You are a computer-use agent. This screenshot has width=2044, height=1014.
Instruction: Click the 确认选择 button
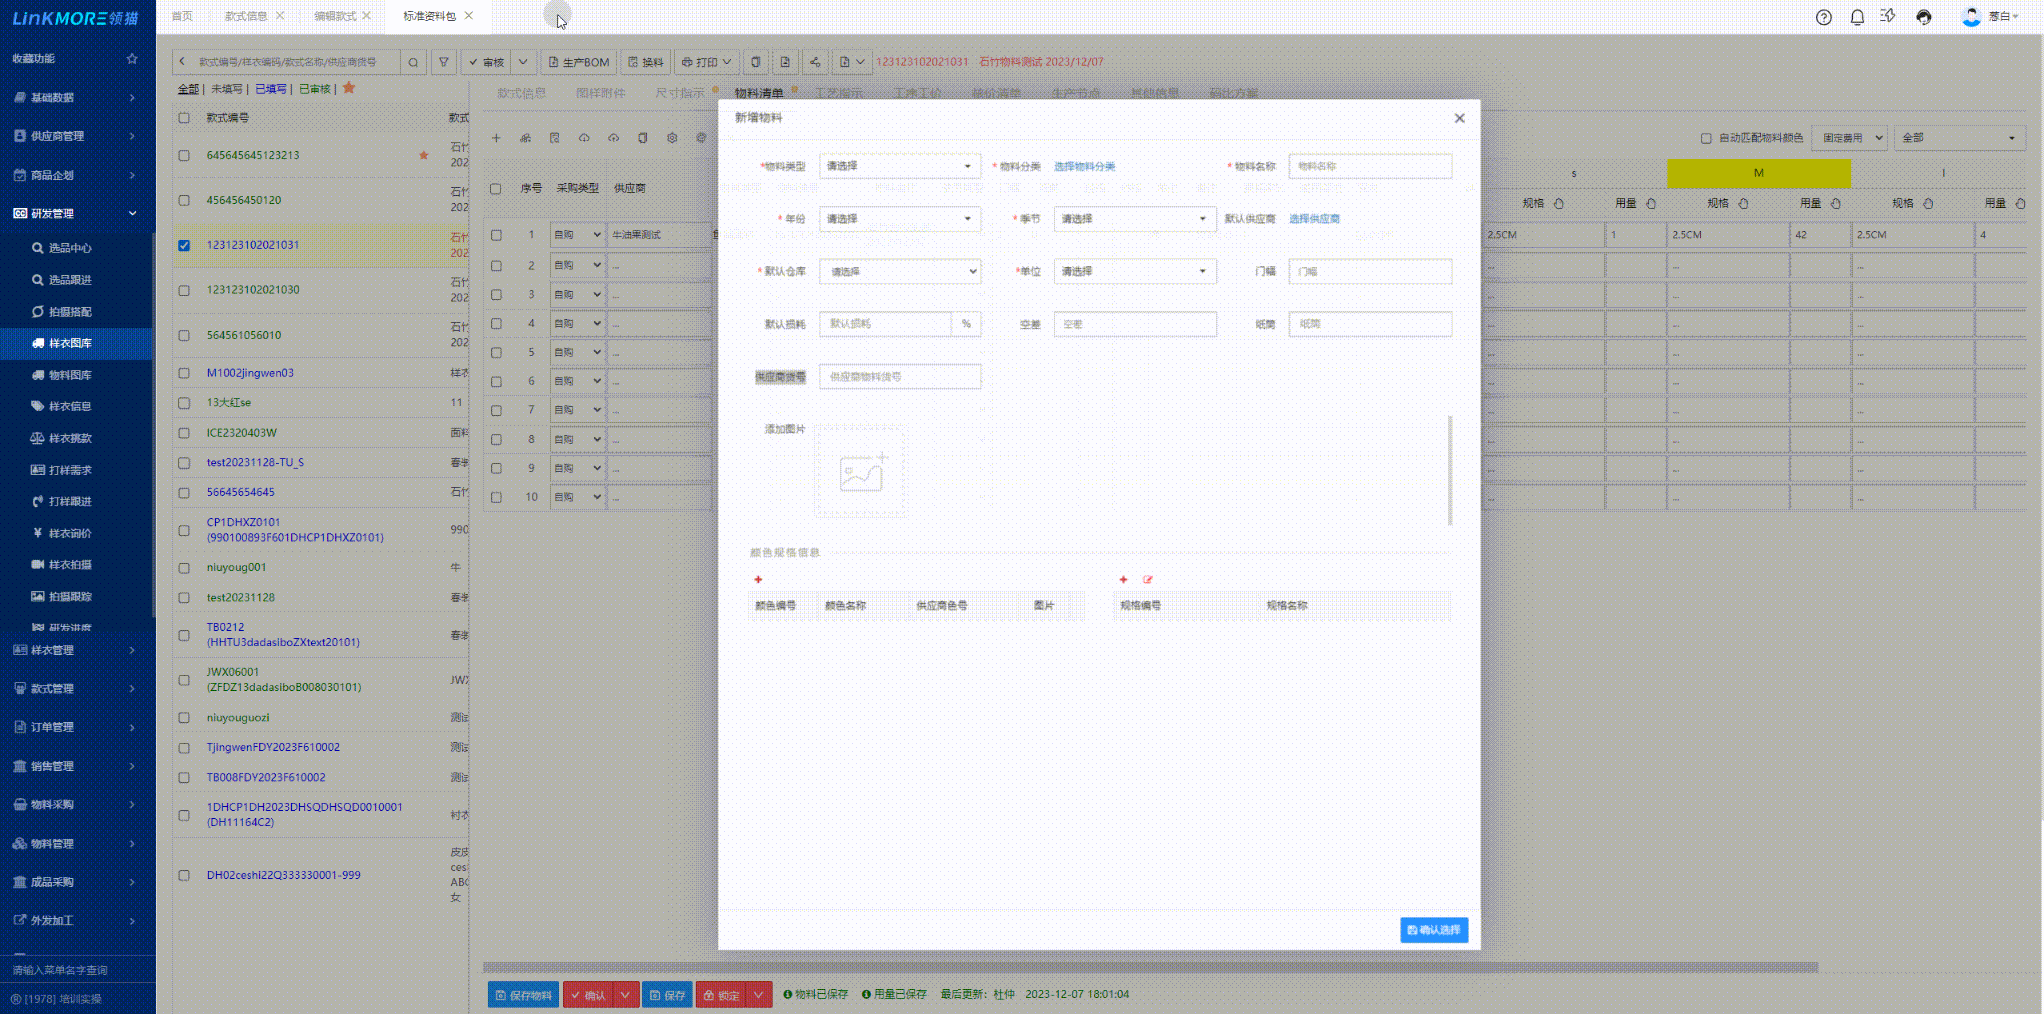[1433, 930]
